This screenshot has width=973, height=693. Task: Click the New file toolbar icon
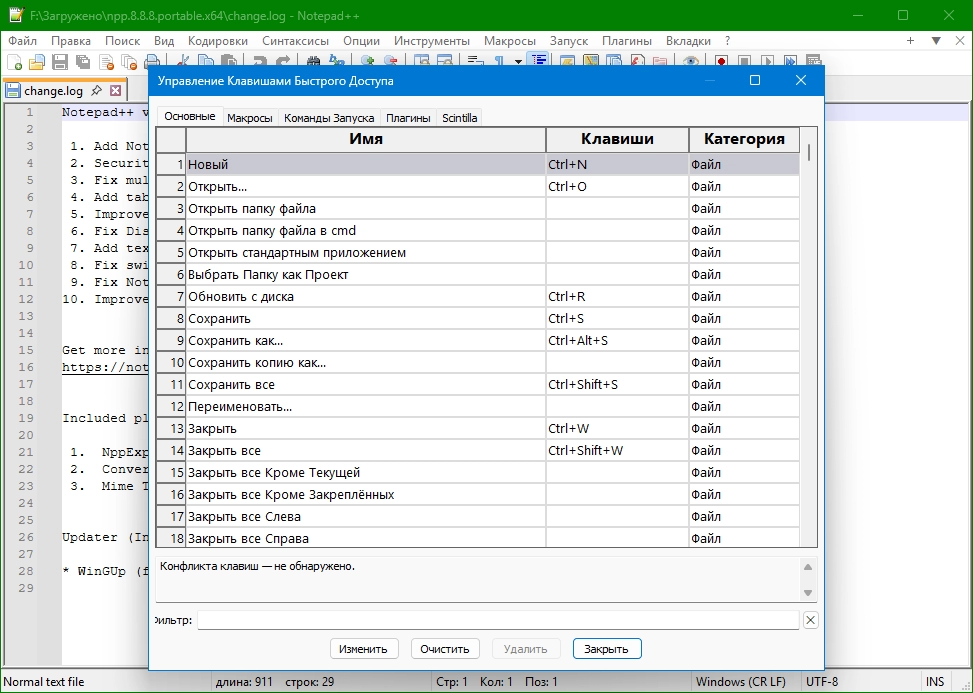(15, 62)
